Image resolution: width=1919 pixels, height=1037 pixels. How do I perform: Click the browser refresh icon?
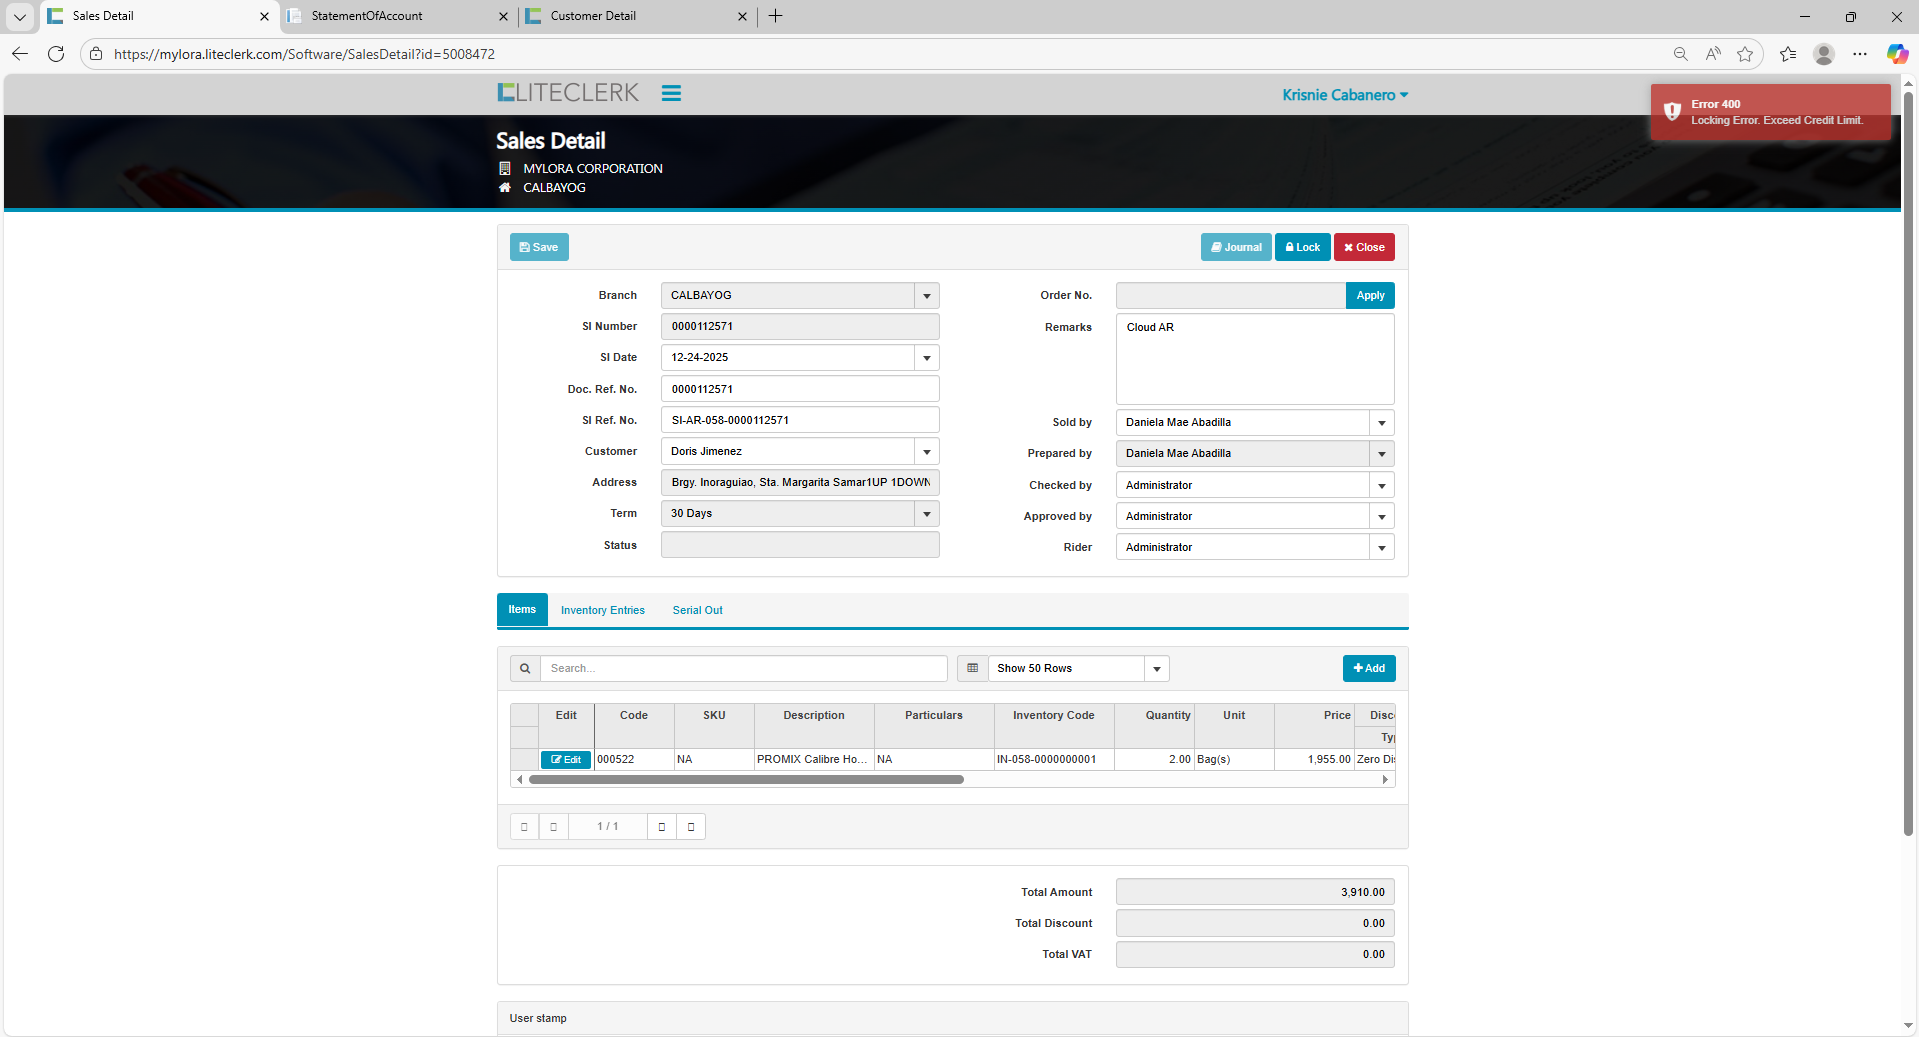click(56, 54)
